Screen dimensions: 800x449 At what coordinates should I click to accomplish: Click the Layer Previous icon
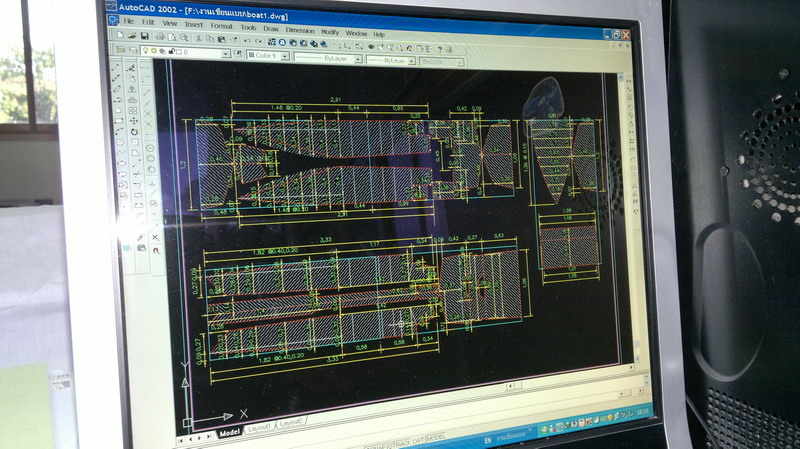point(237,54)
